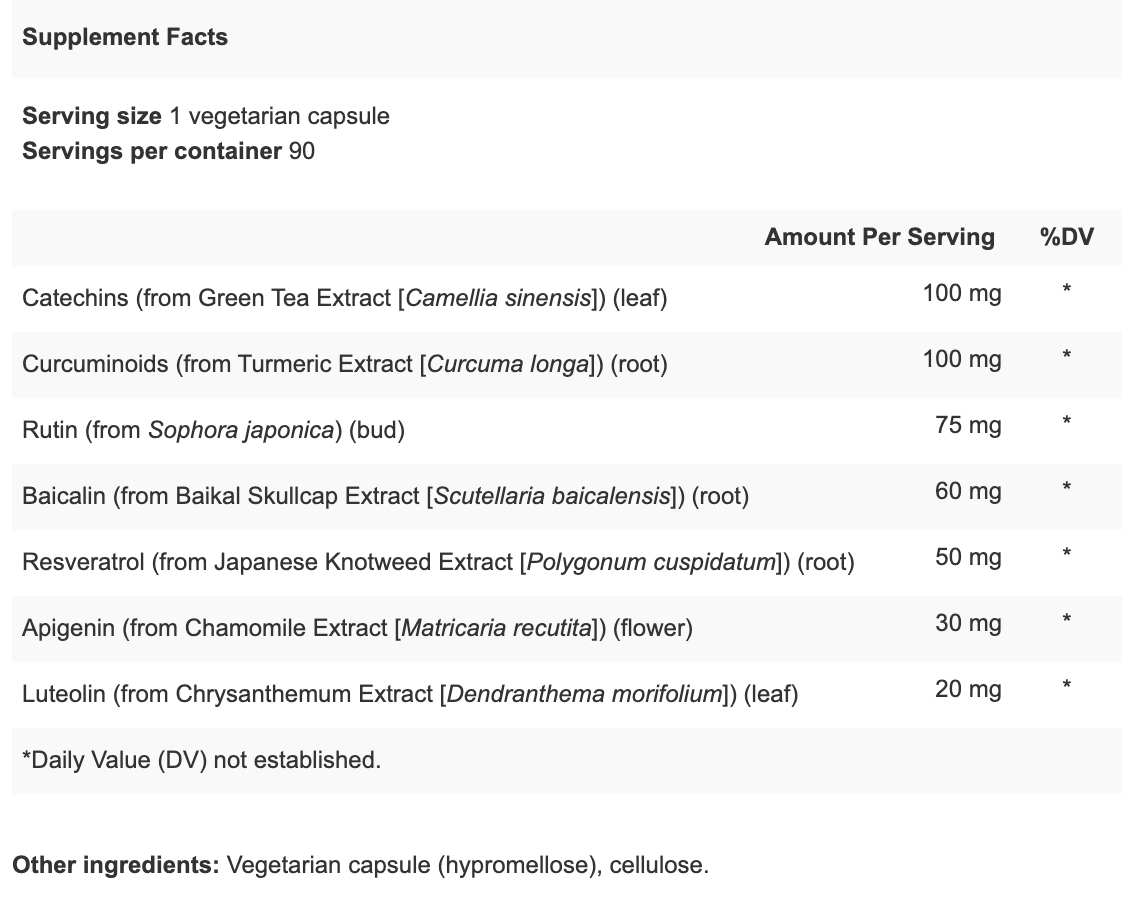The height and width of the screenshot is (904, 1124).
Task: Select the Apigenin Chamomile Extract row
Action: point(567,628)
